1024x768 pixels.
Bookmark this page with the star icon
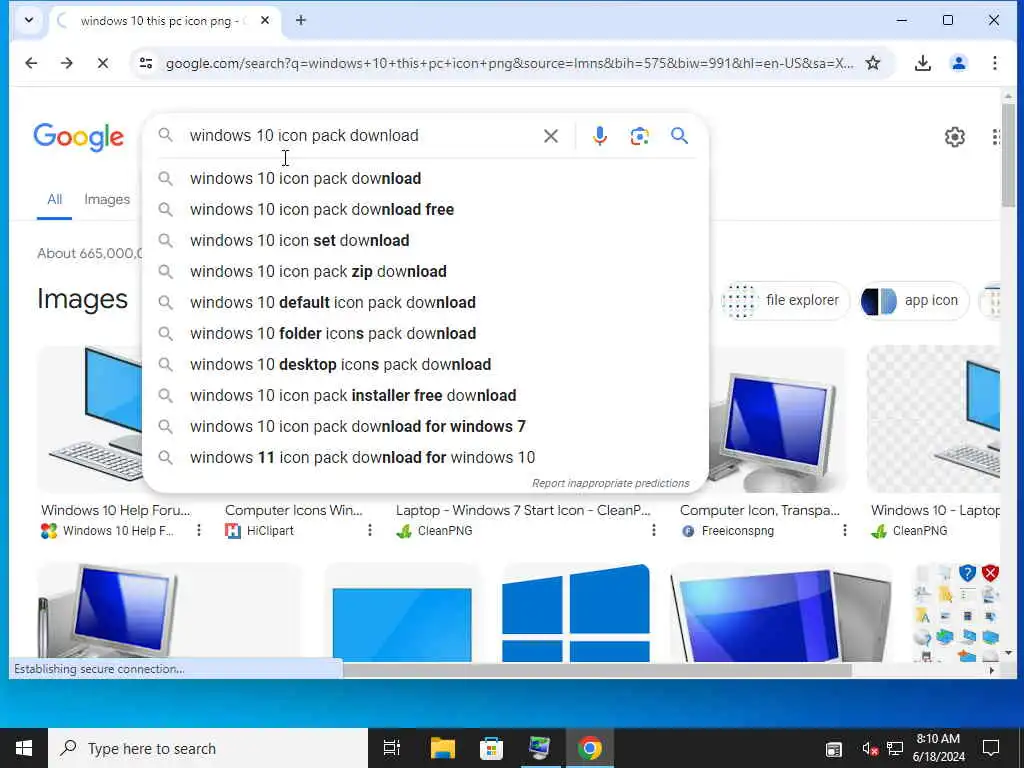click(x=872, y=63)
